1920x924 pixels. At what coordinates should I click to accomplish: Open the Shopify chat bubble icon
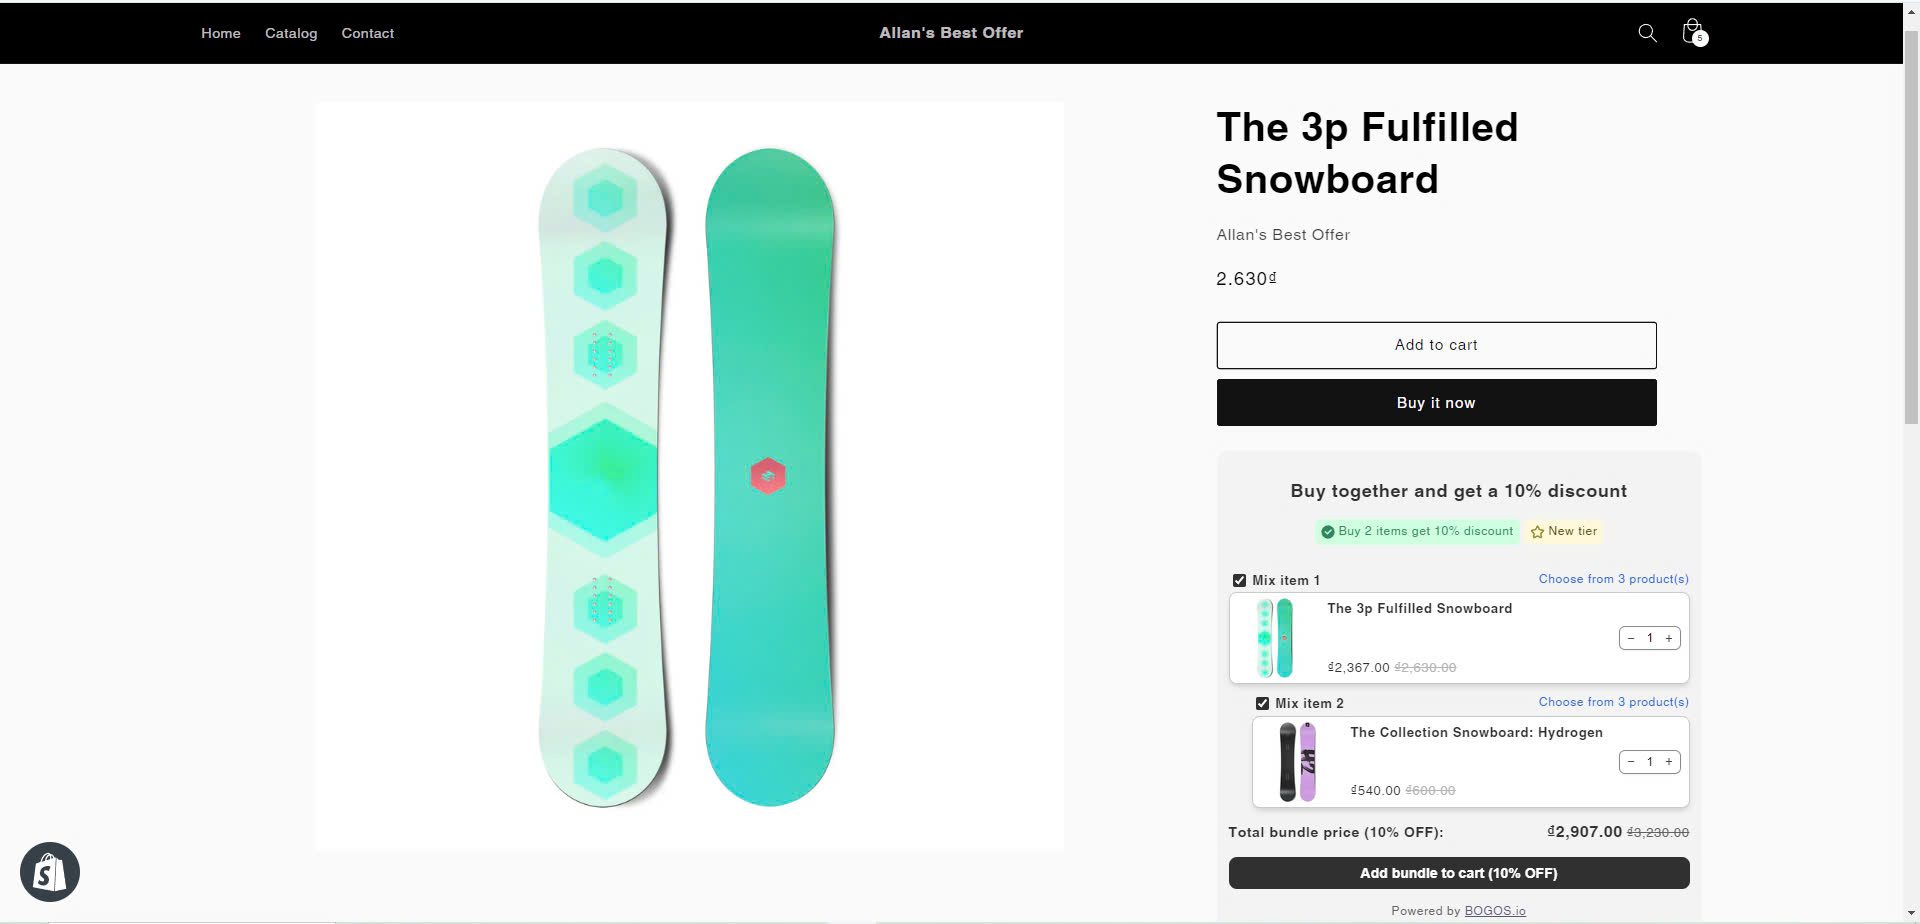[x=50, y=872]
